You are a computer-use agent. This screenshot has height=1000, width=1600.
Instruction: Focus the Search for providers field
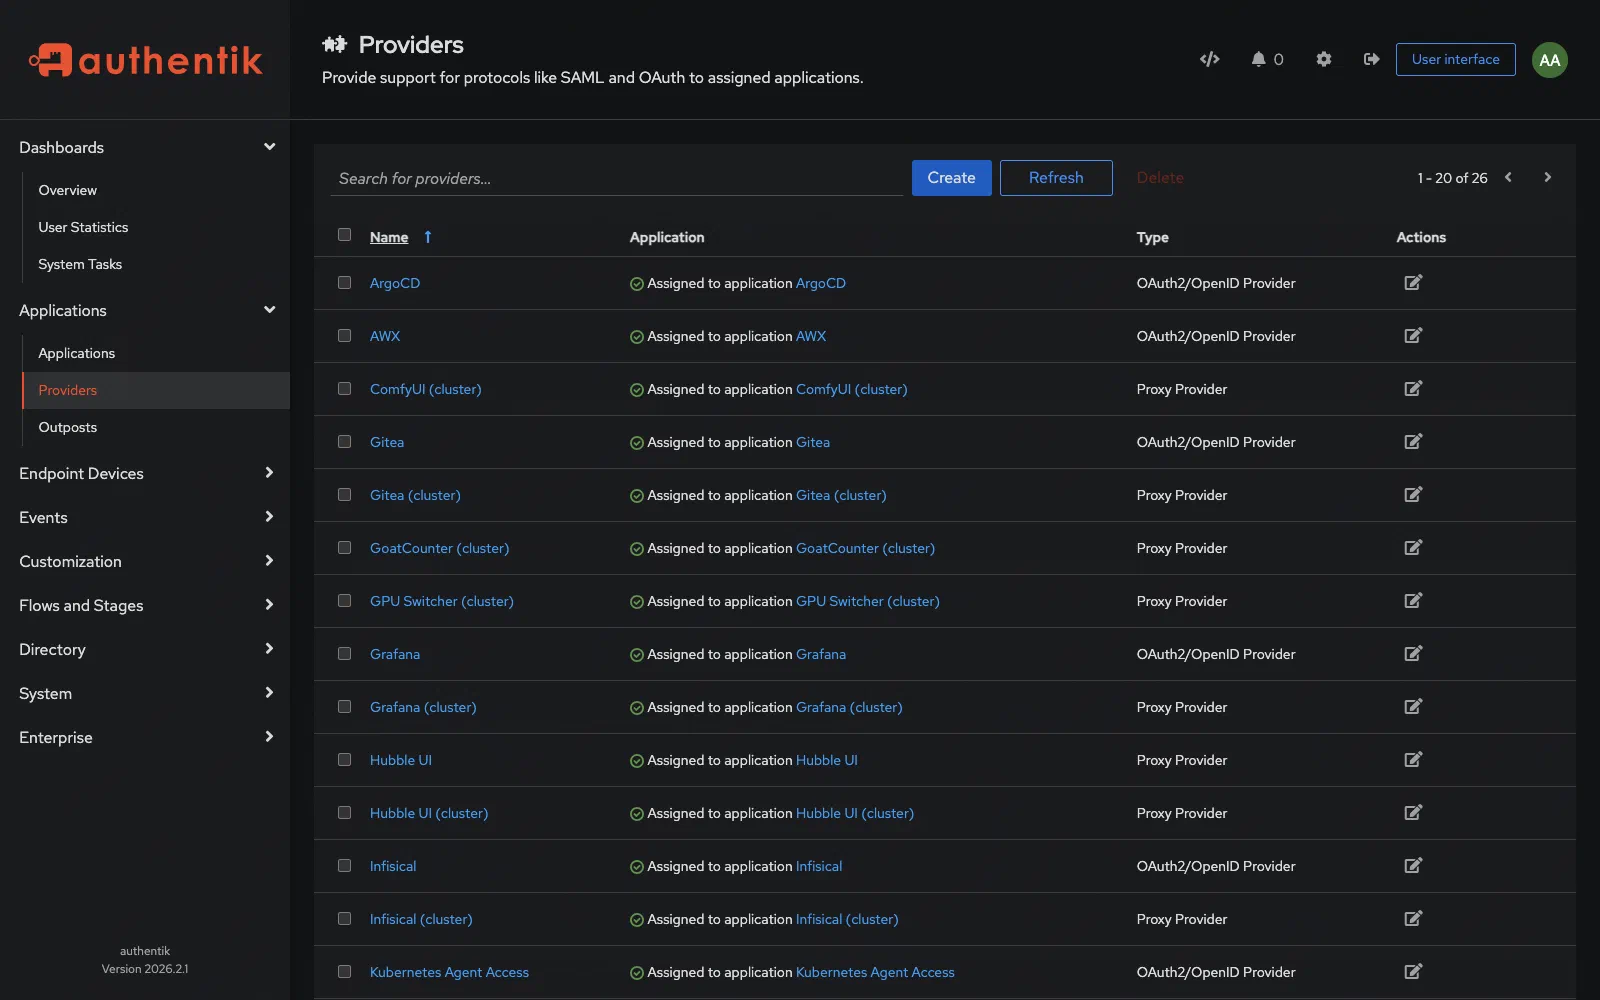click(616, 178)
